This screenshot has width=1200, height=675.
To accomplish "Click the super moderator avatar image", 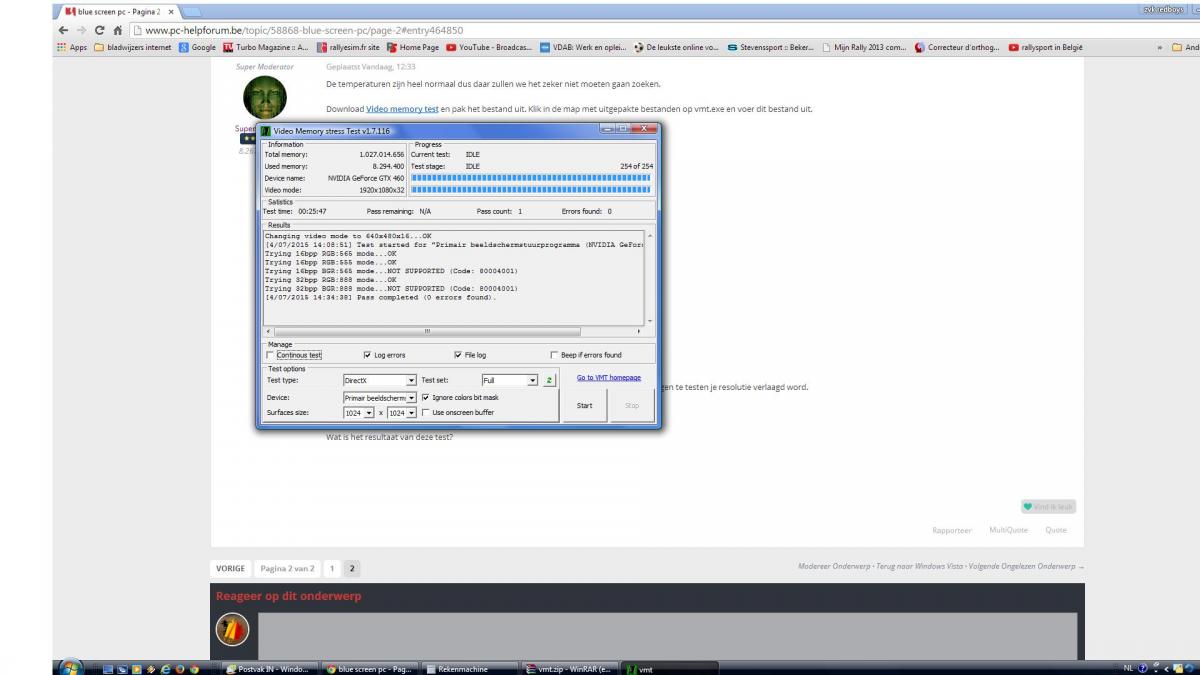I will coord(265,98).
